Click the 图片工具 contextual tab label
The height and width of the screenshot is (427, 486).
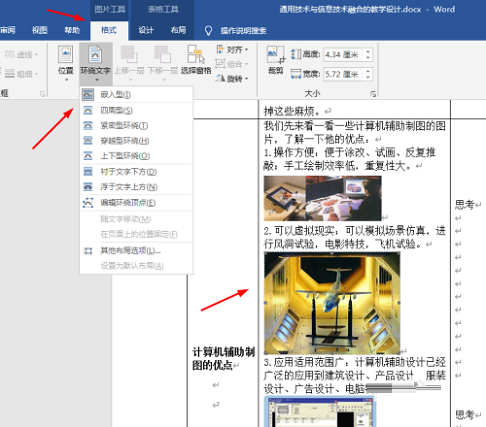(x=109, y=10)
